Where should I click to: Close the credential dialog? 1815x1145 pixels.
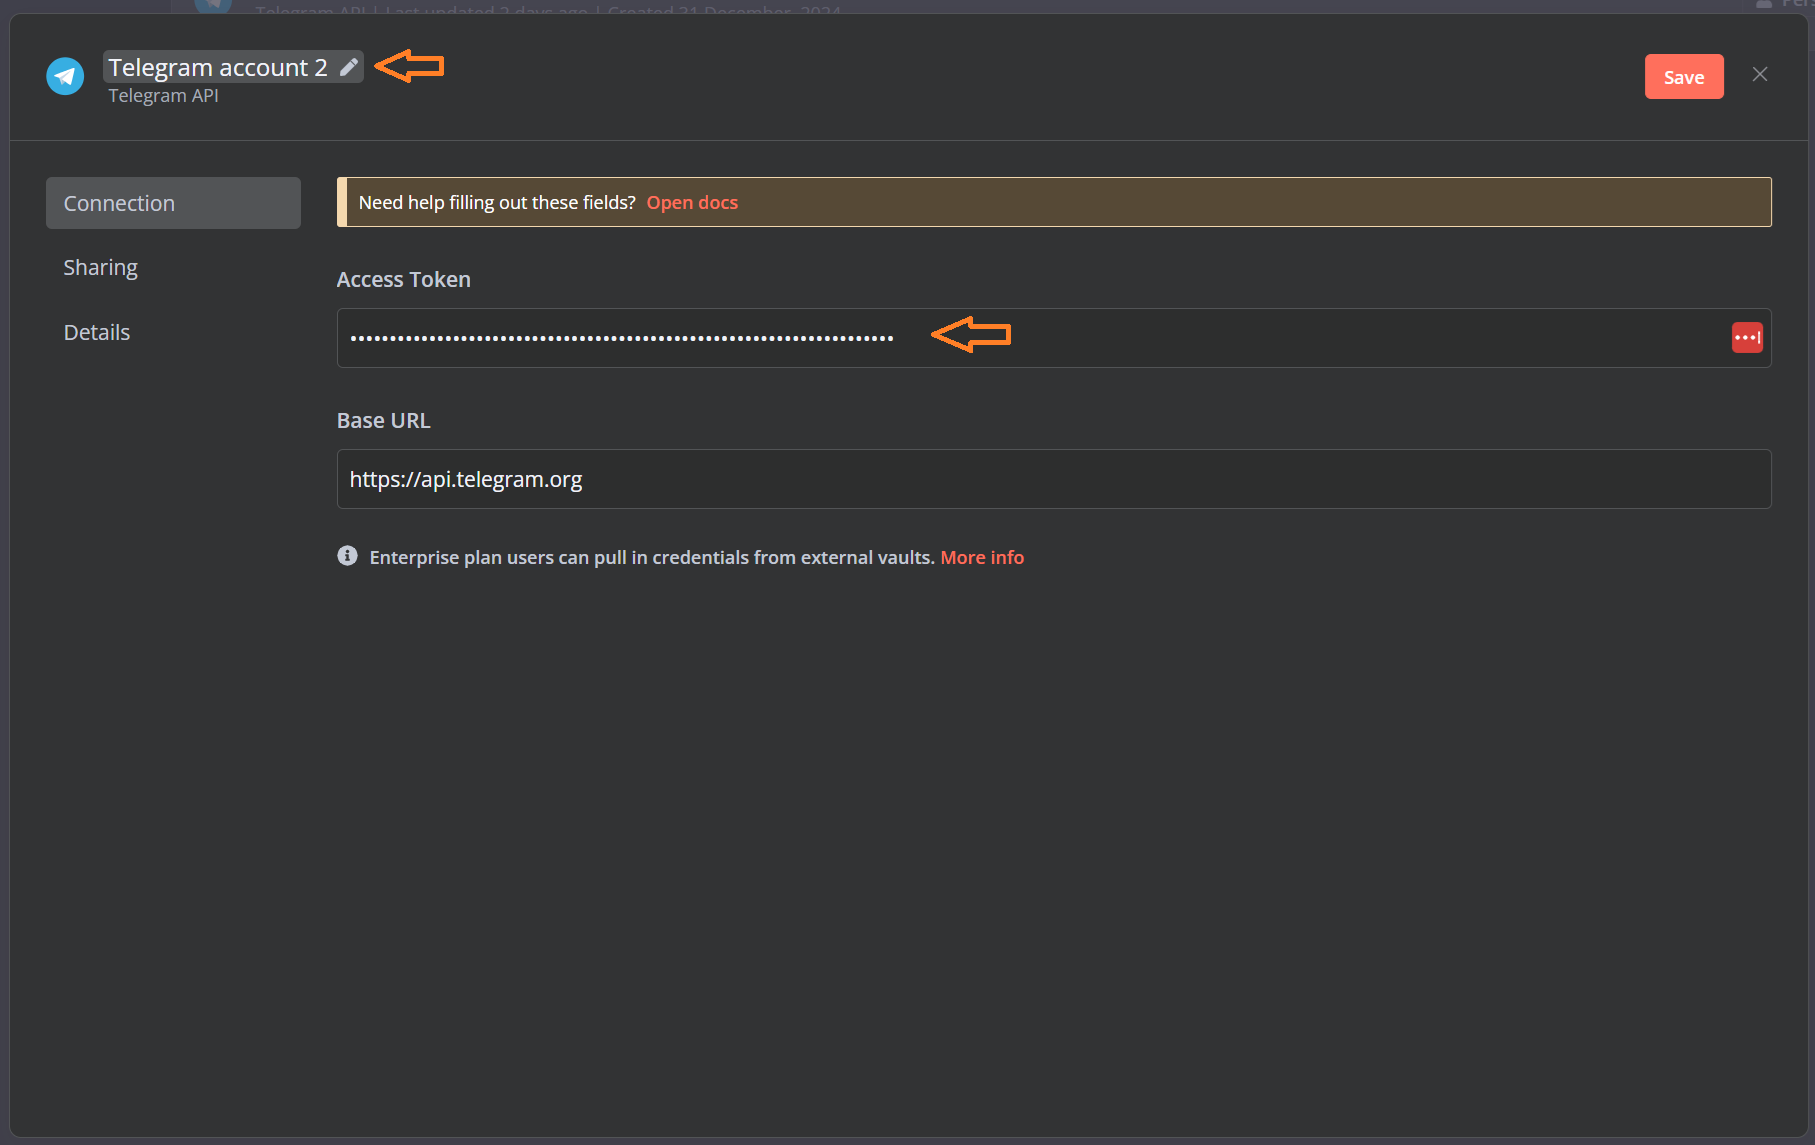click(1760, 75)
